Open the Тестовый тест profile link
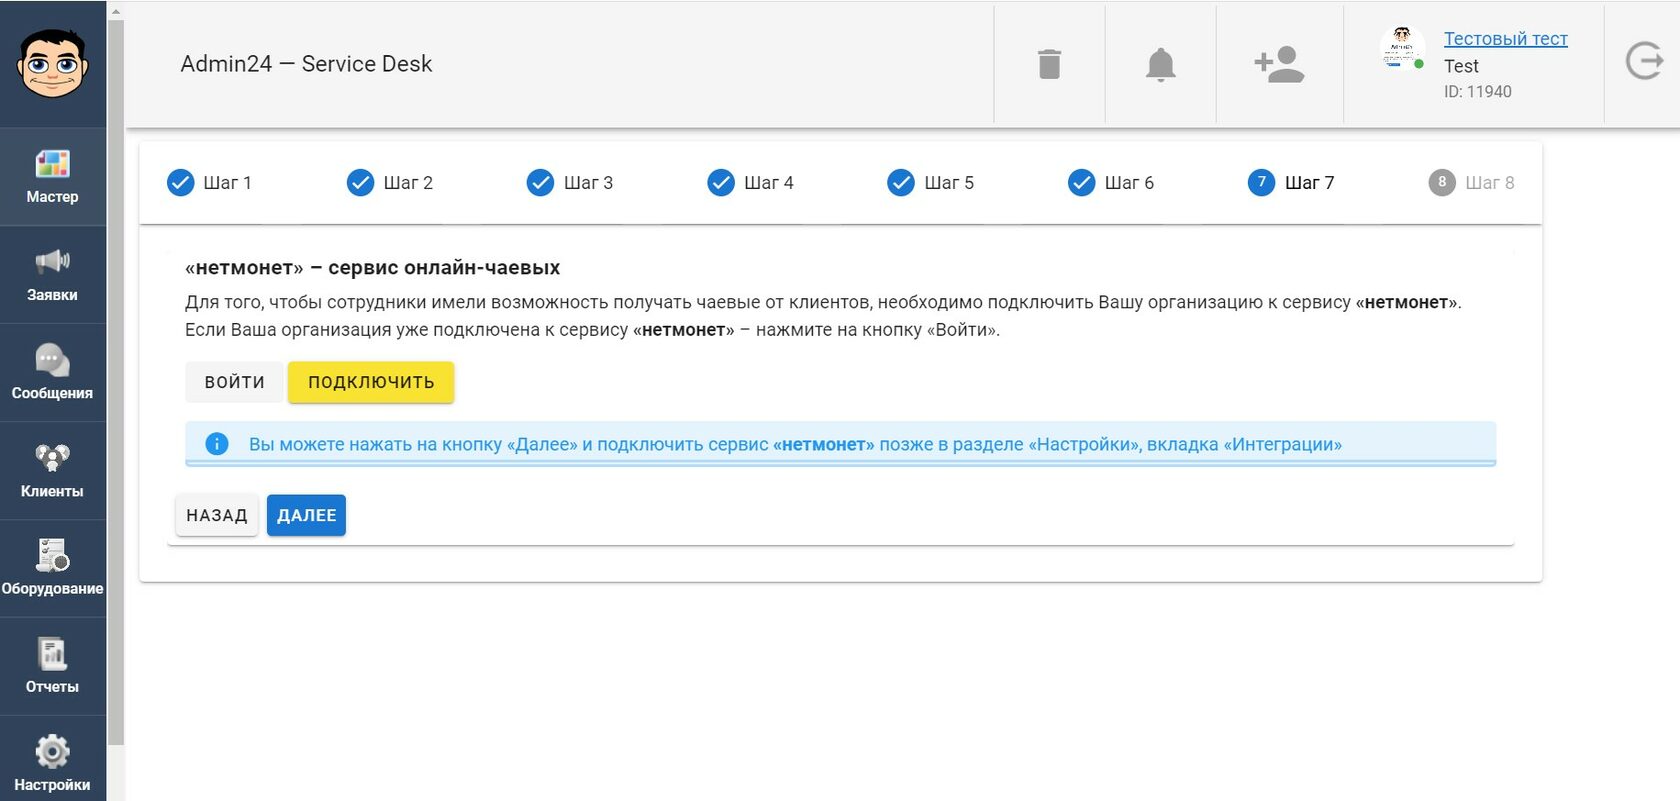1680x801 pixels. pos(1505,39)
